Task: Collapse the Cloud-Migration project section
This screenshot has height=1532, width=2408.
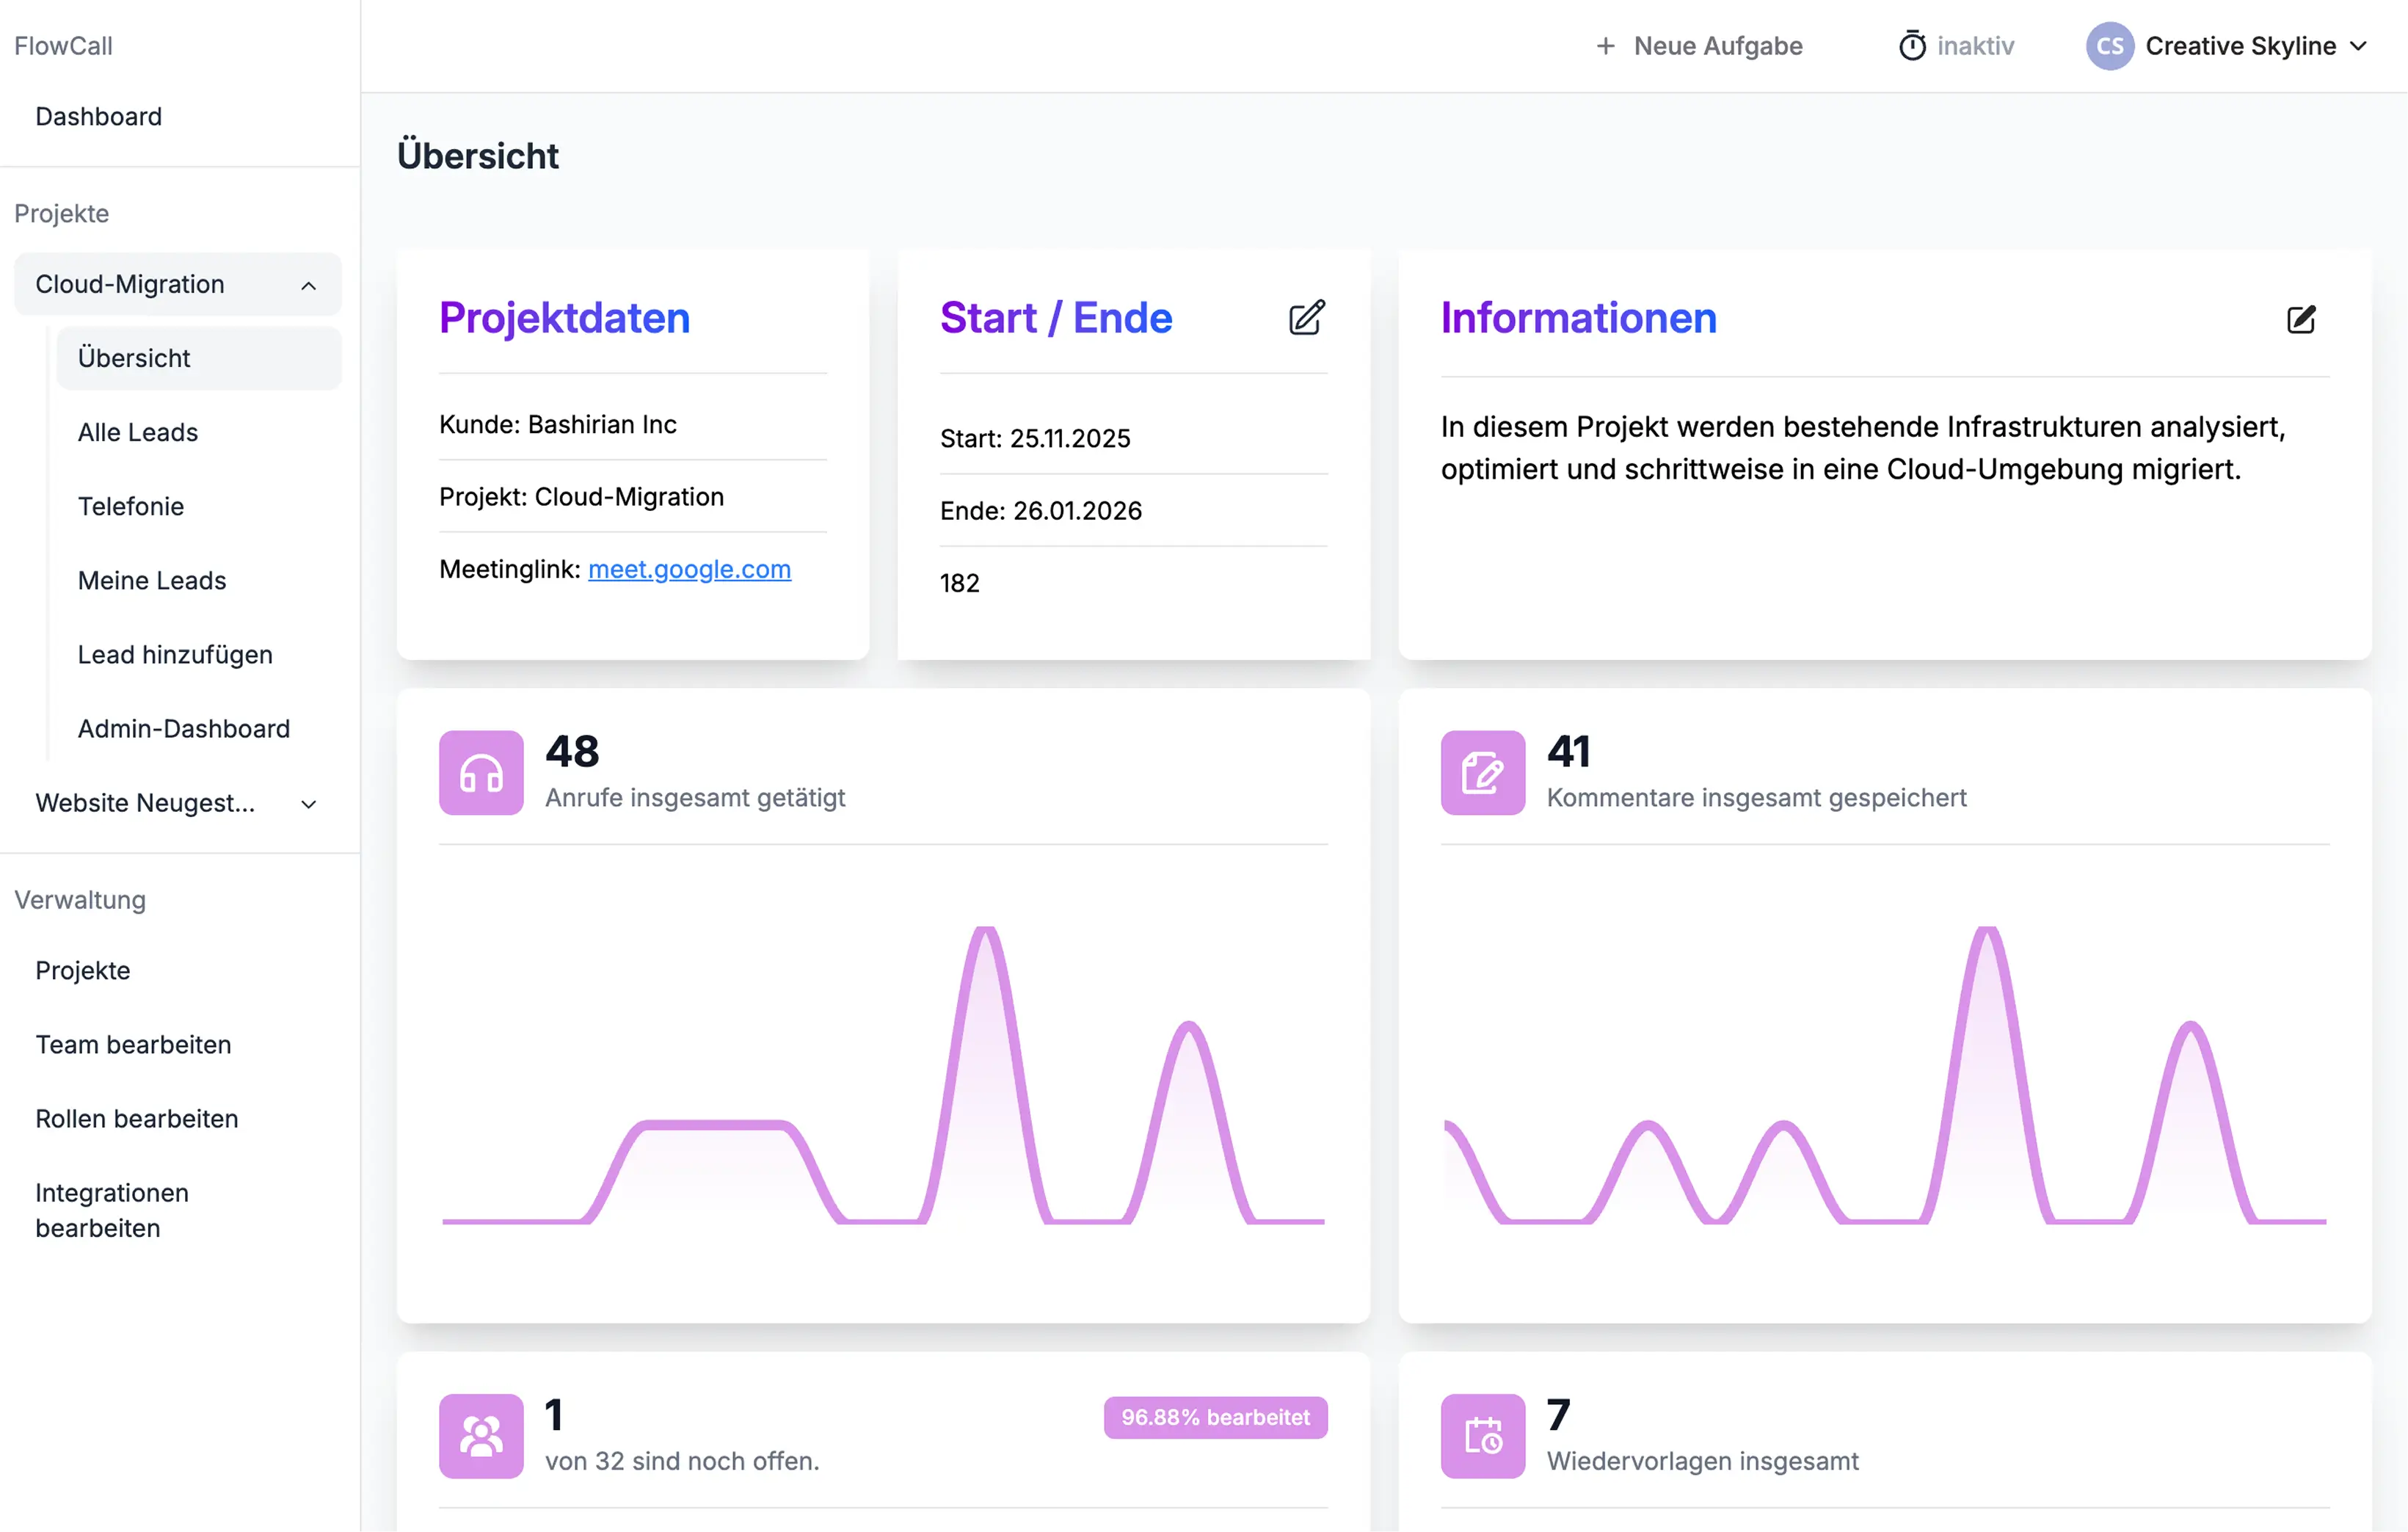Action: pyautogui.click(x=308, y=285)
